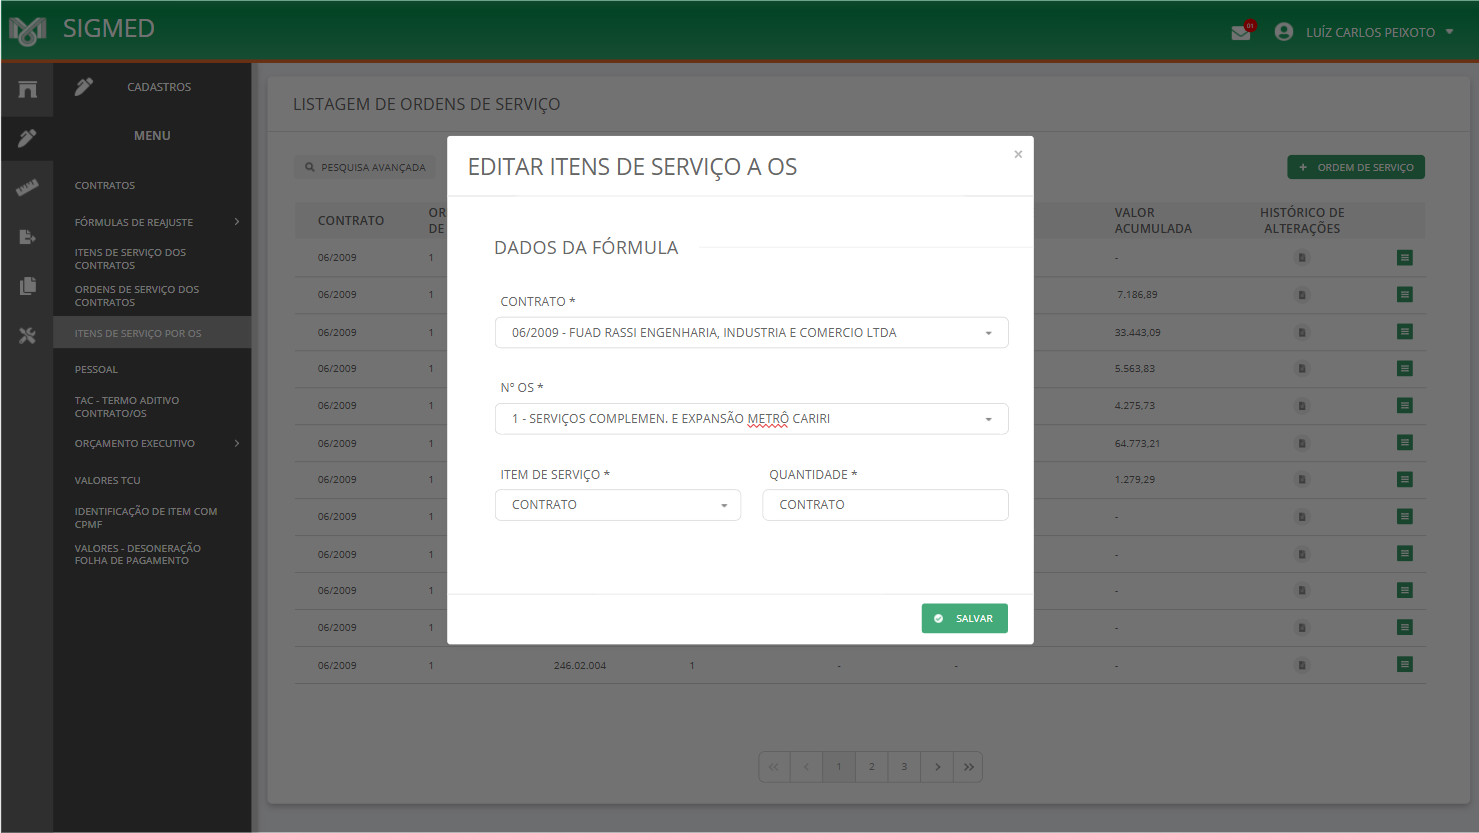
Task: Click the Pesquisa Avançada button
Action: click(365, 167)
